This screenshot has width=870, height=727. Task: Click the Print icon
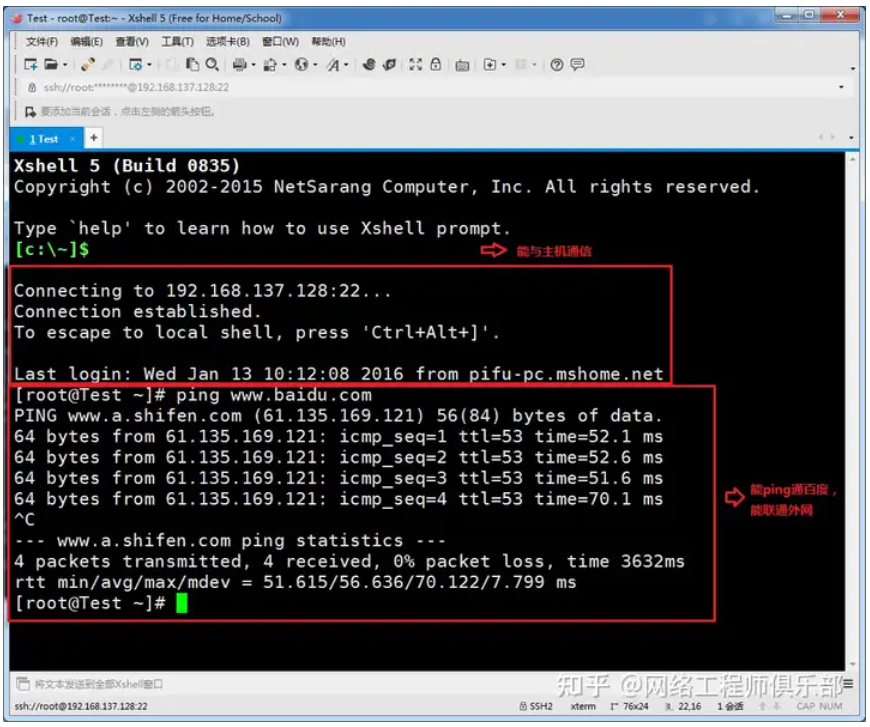[x=240, y=65]
